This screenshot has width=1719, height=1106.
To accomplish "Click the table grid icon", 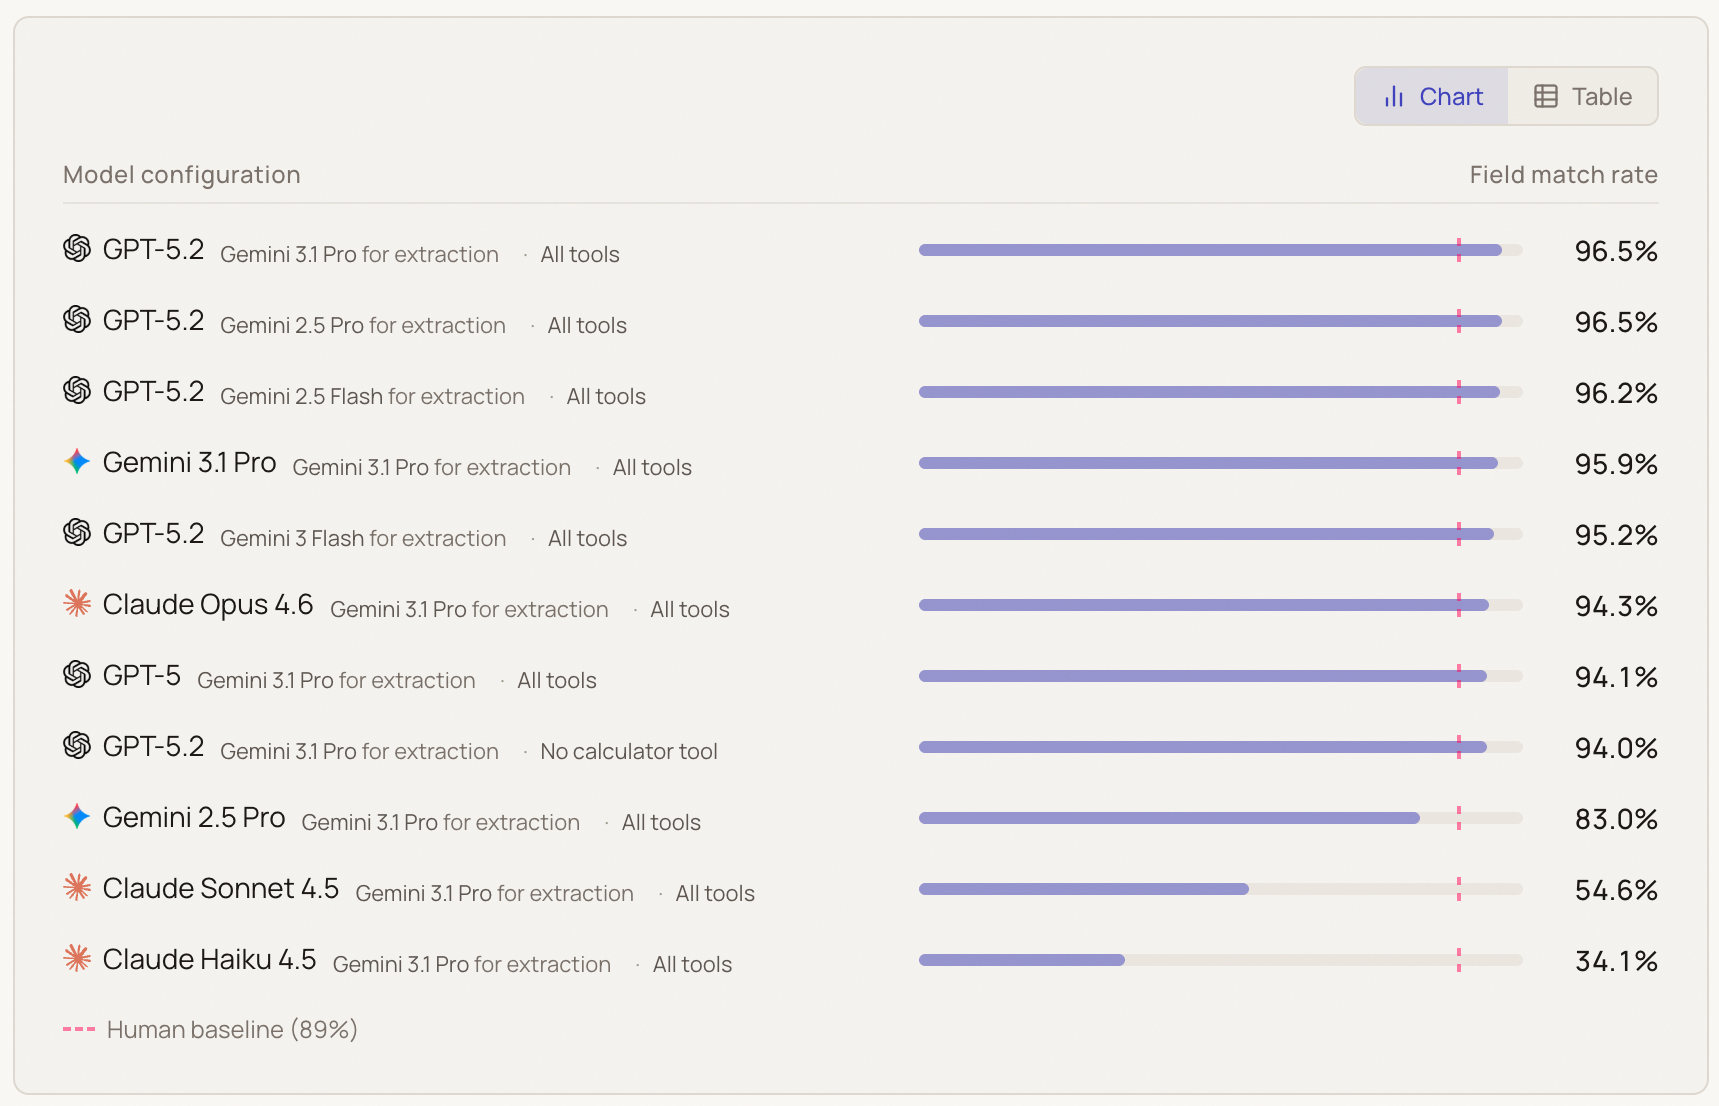I will (1546, 97).
